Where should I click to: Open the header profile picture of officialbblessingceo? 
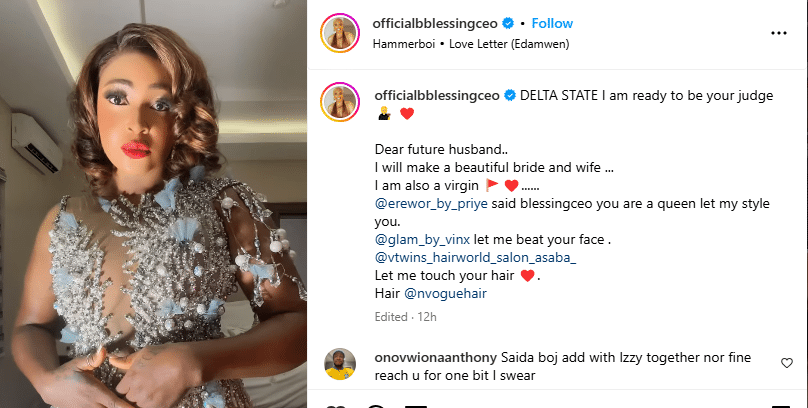pyautogui.click(x=338, y=33)
